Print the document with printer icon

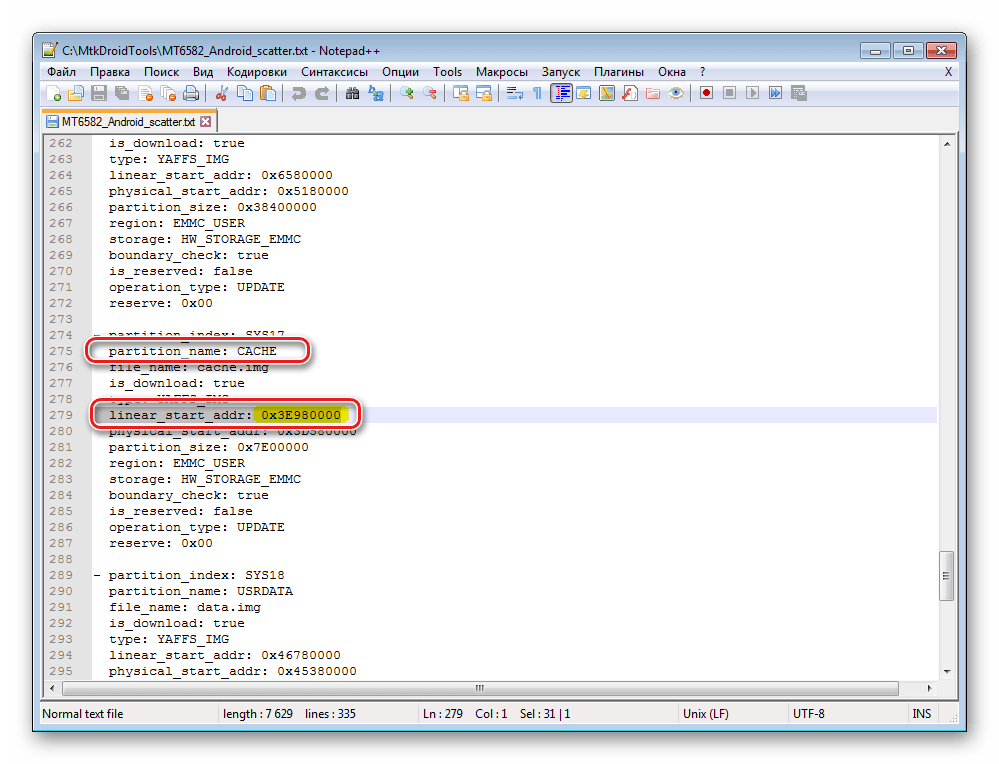[191, 94]
